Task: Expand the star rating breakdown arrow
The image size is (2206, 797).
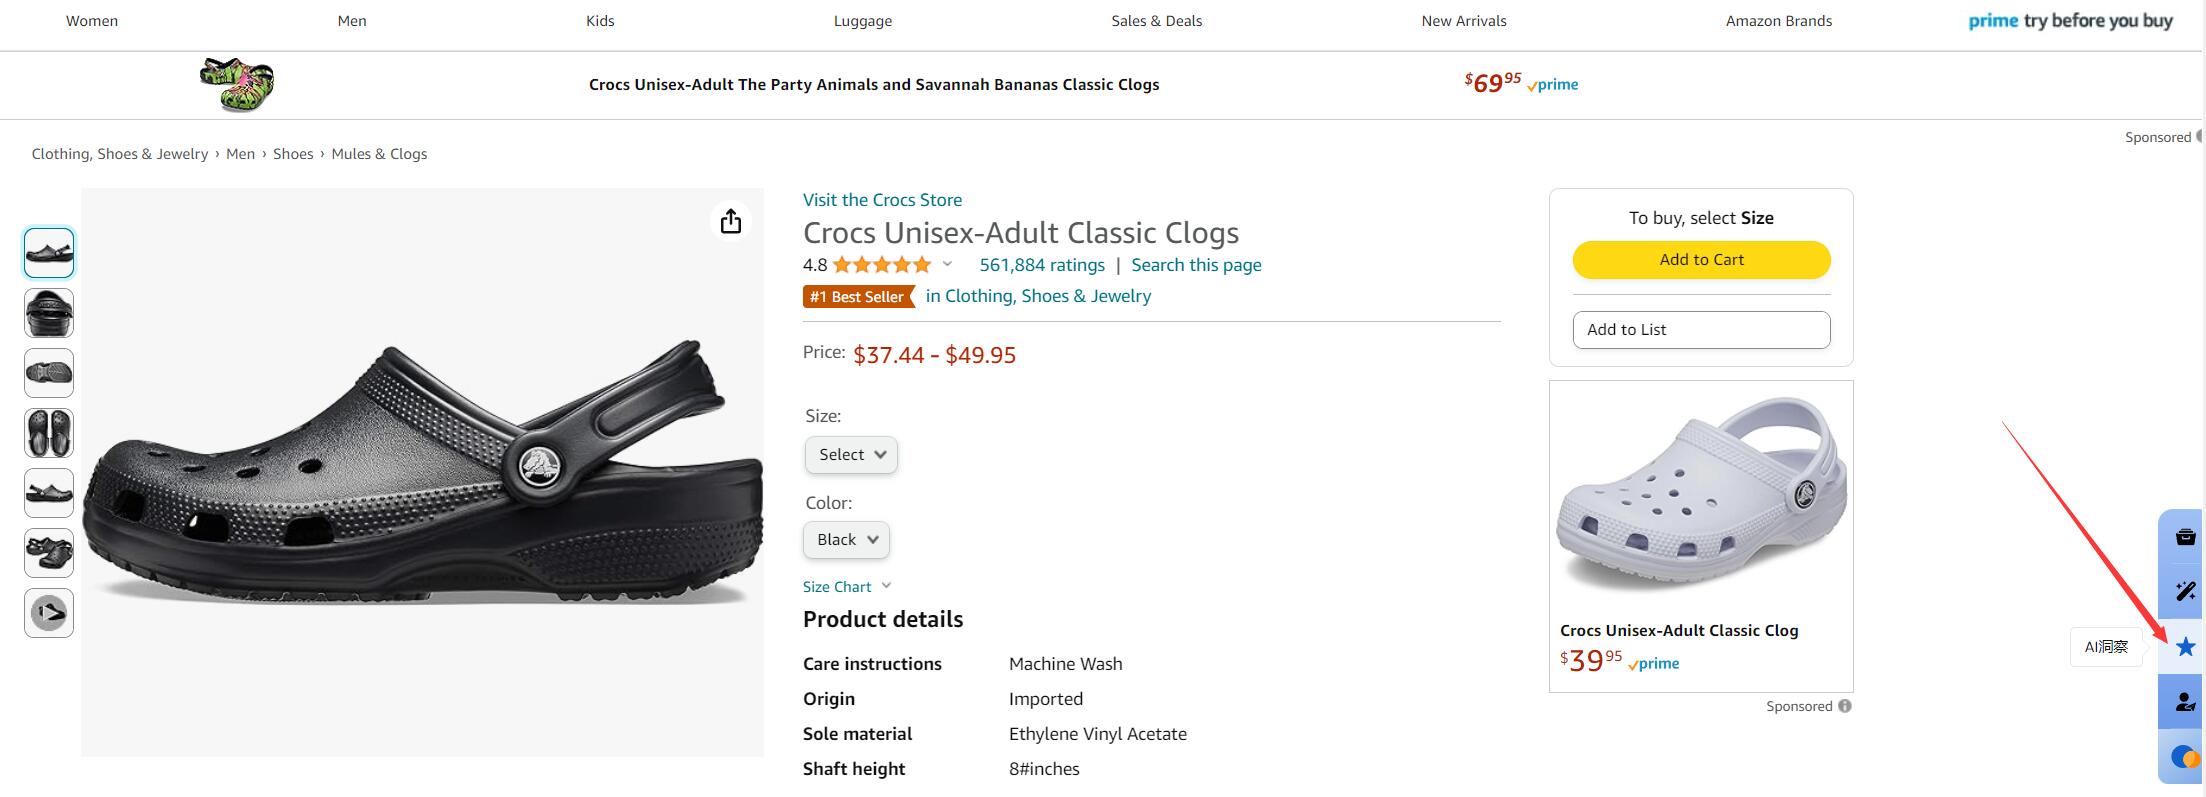Action: pos(947,265)
